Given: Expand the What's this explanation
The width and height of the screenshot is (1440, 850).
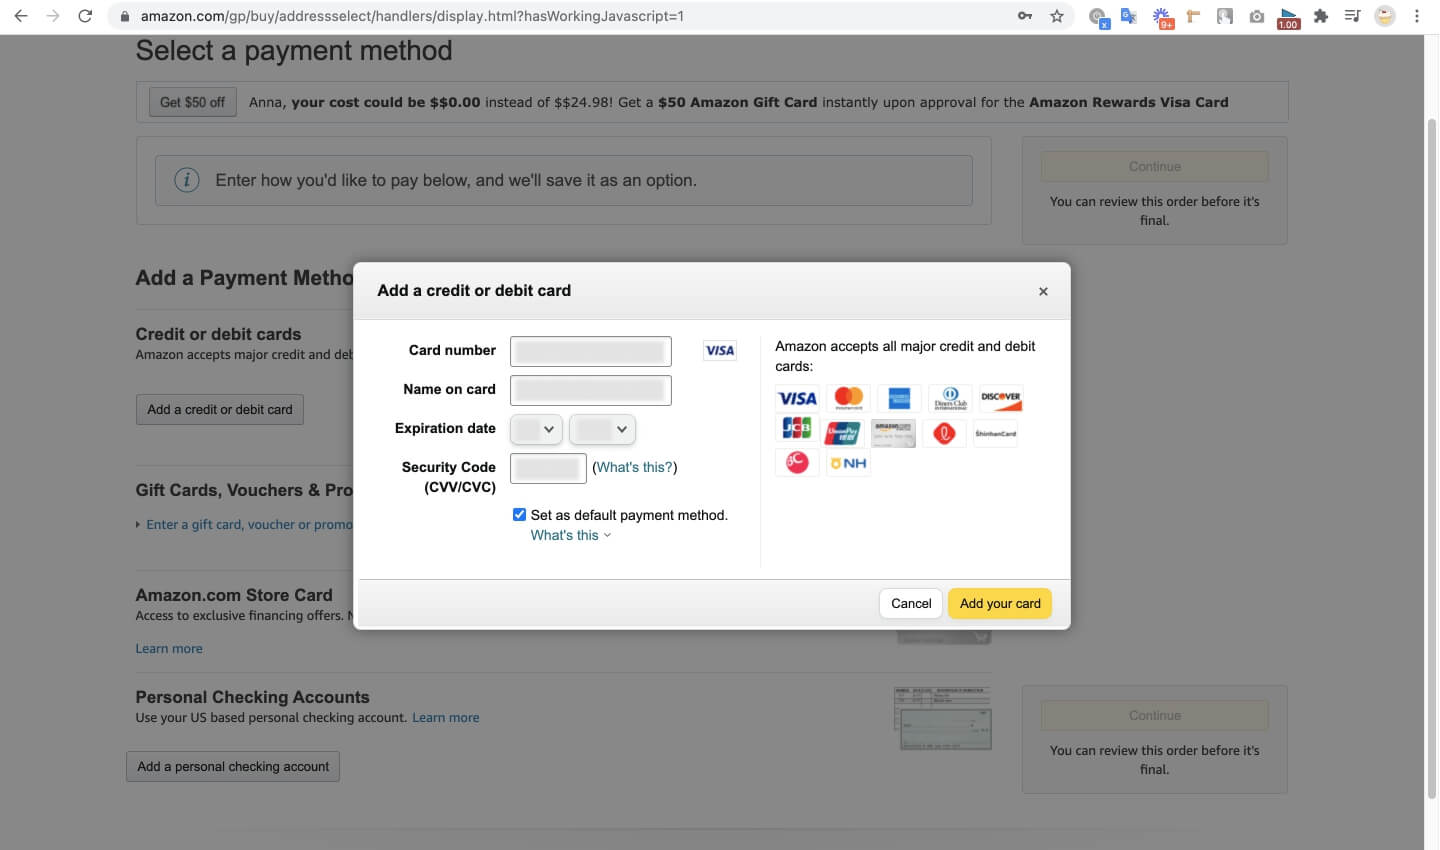Looking at the screenshot, I should click(x=570, y=535).
